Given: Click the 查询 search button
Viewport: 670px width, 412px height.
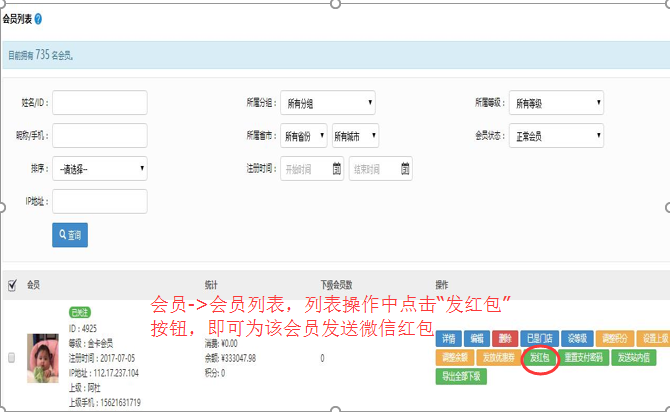Looking at the screenshot, I should [69, 235].
